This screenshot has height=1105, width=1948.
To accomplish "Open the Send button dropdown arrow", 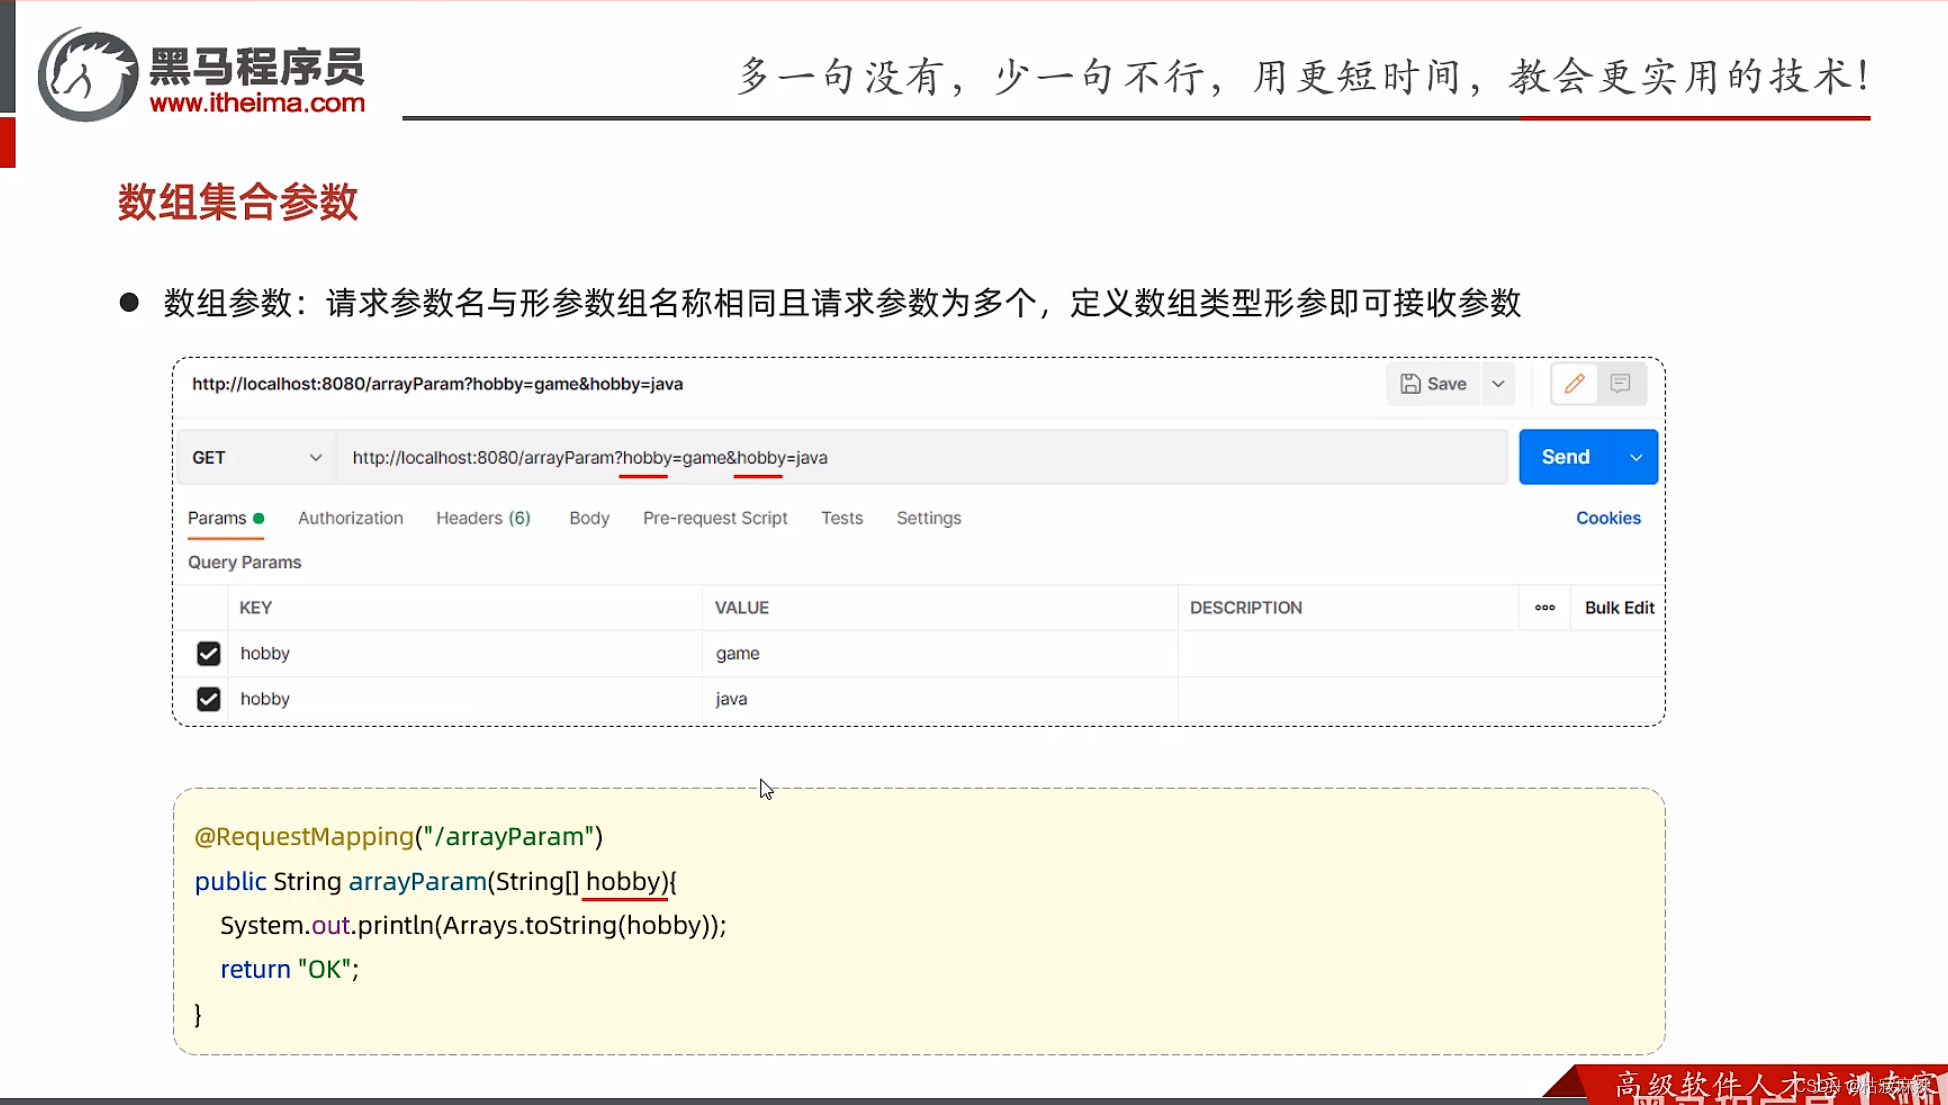I will coord(1637,457).
